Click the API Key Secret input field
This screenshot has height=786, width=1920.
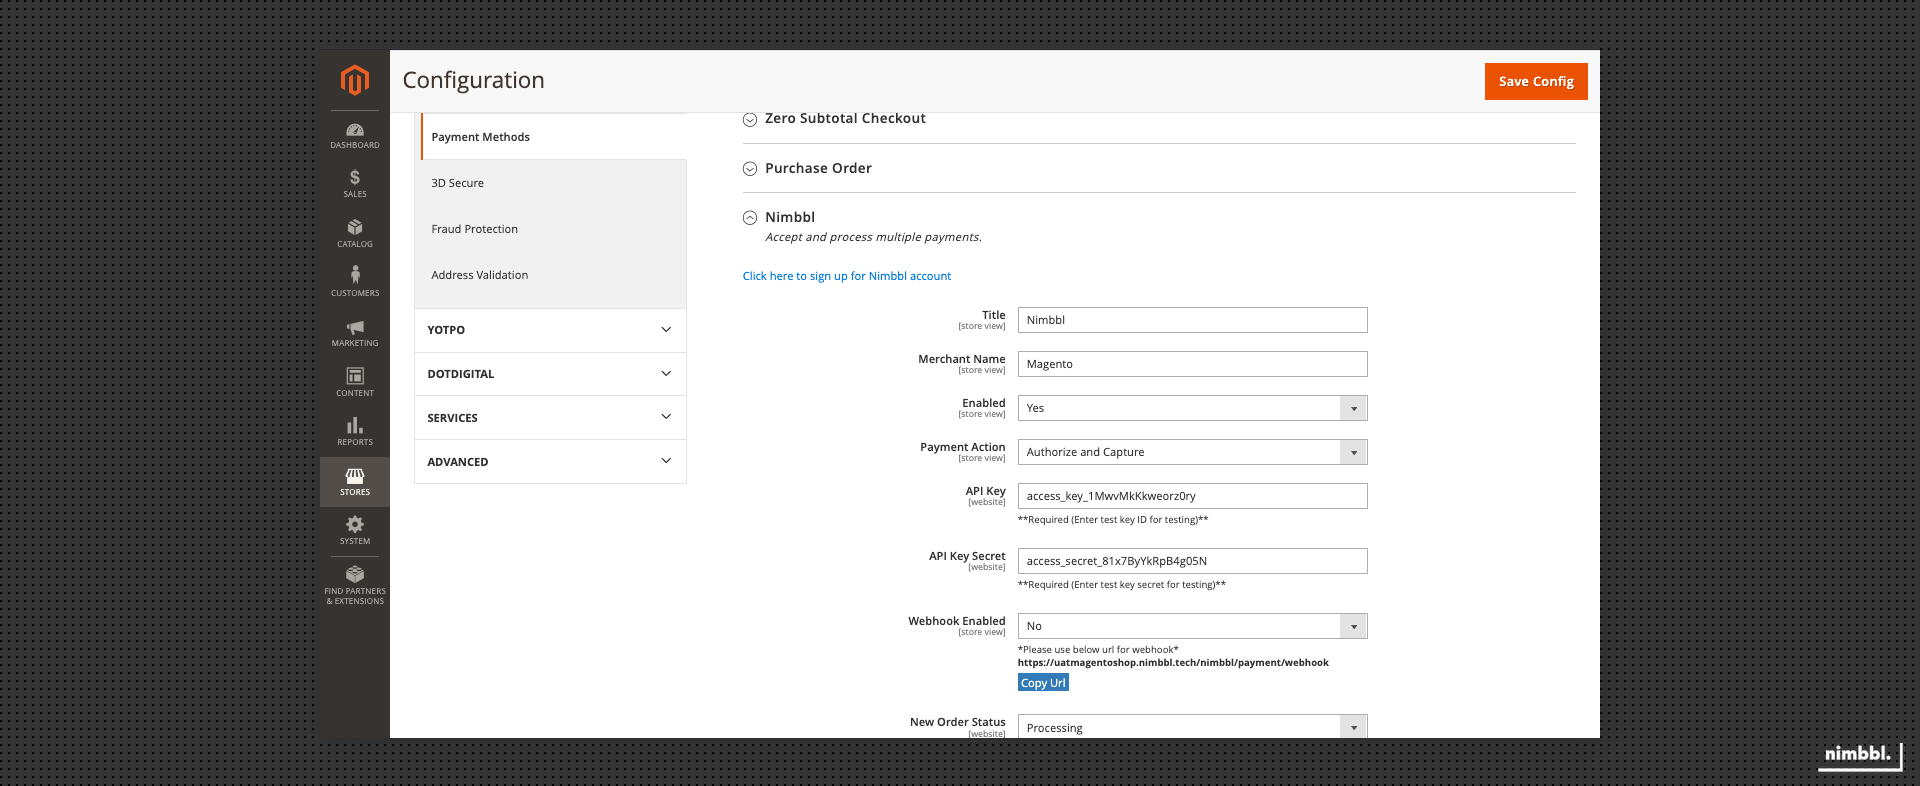(x=1192, y=561)
